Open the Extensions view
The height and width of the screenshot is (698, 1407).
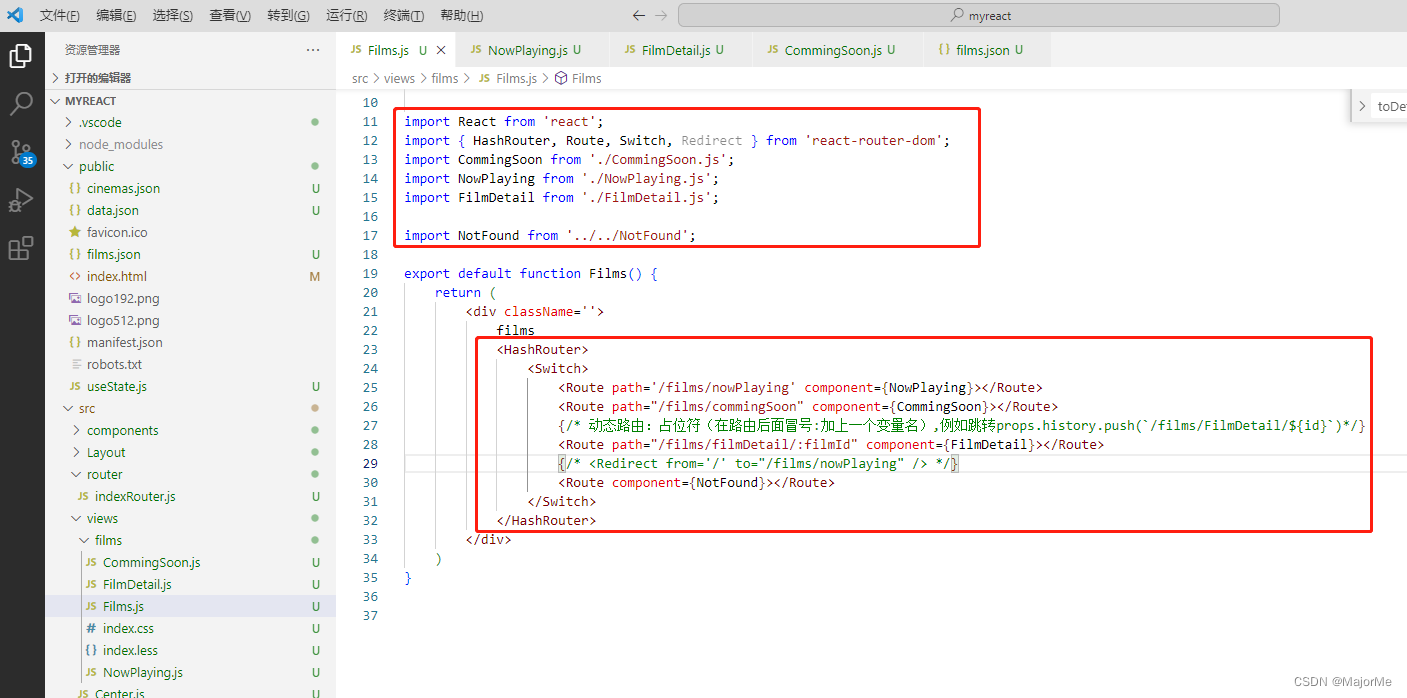coord(21,248)
